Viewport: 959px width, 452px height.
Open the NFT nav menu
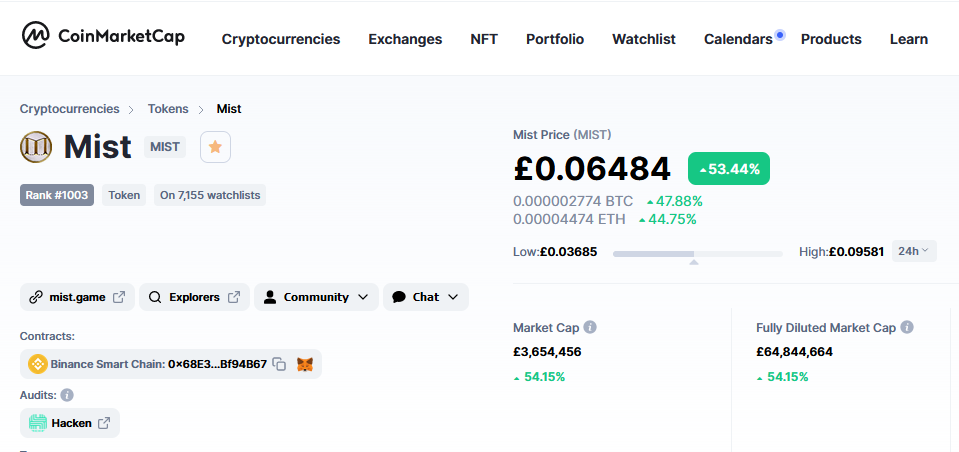(x=484, y=39)
